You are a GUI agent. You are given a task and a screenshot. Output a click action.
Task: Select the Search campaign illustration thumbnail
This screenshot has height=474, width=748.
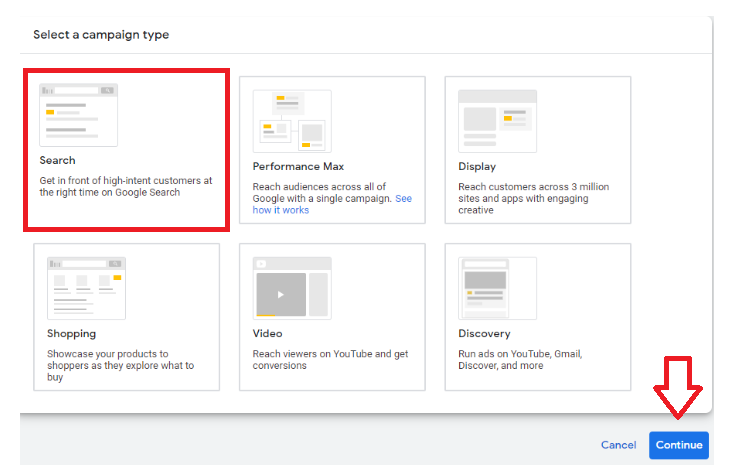pos(78,115)
